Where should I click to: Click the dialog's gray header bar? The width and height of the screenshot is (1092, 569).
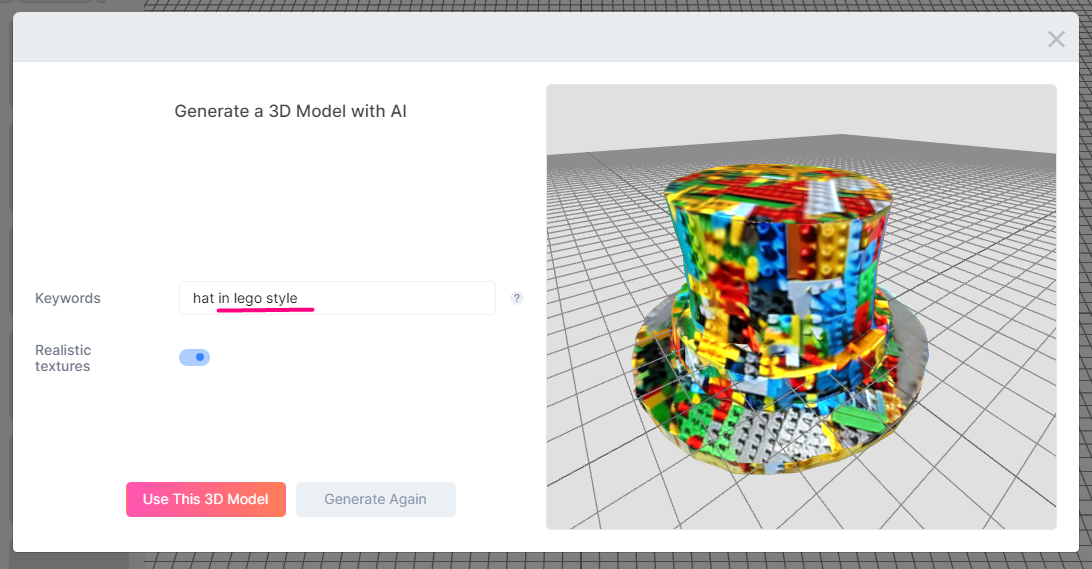500,38
